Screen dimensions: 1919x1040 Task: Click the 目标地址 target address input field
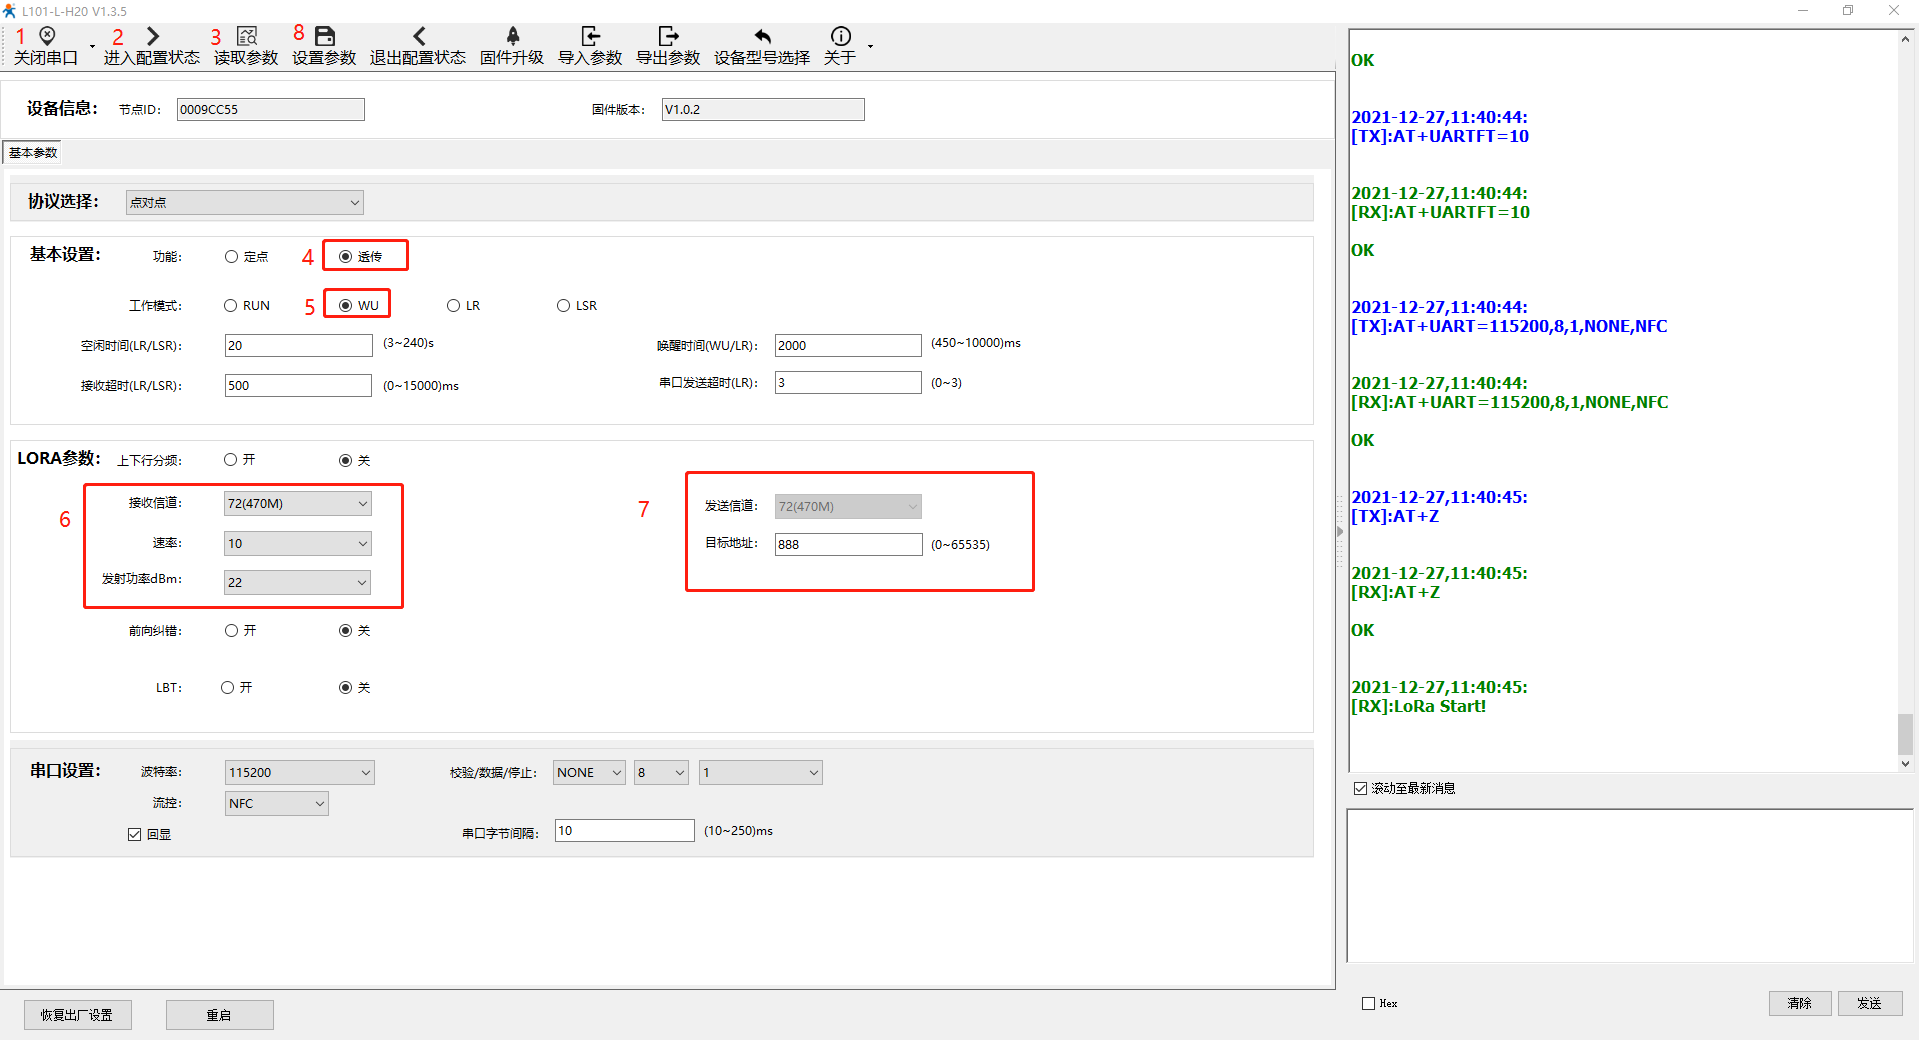click(848, 545)
